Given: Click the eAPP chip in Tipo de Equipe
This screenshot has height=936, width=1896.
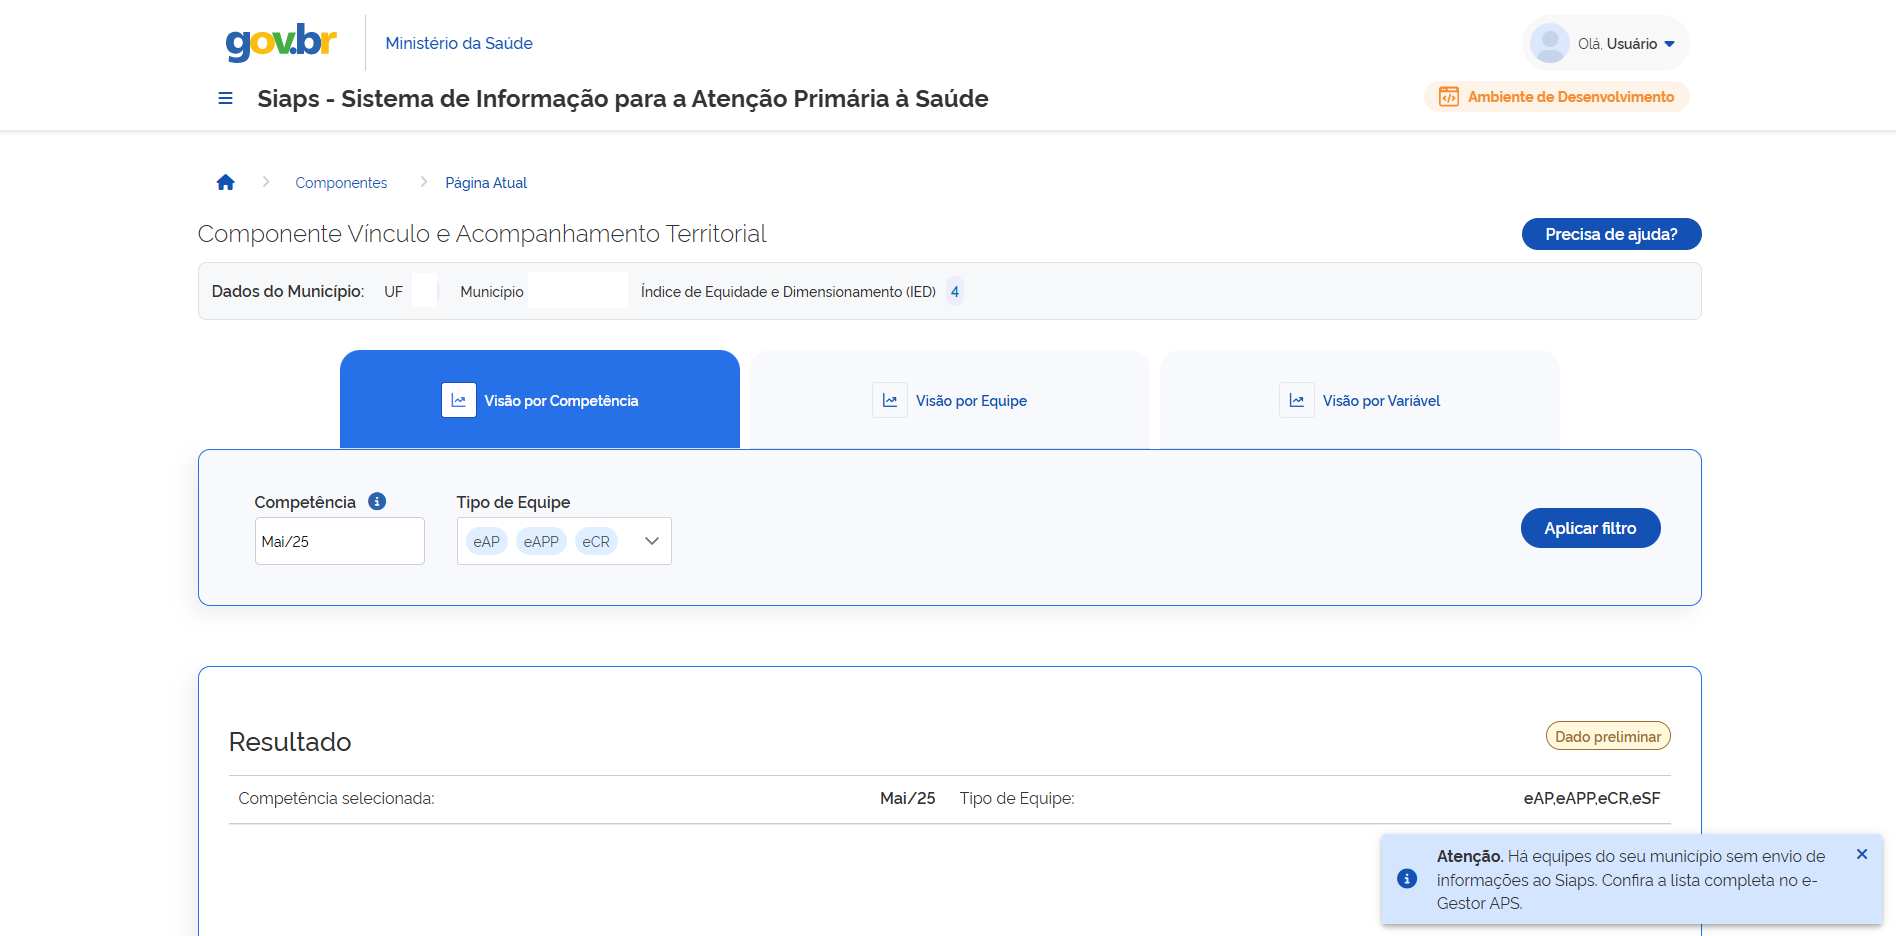Looking at the screenshot, I should (541, 541).
